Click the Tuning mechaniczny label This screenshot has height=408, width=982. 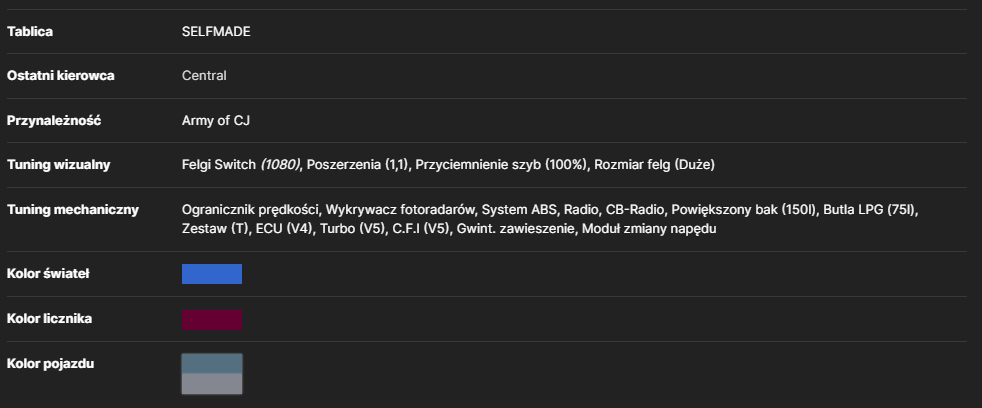[x=73, y=210]
